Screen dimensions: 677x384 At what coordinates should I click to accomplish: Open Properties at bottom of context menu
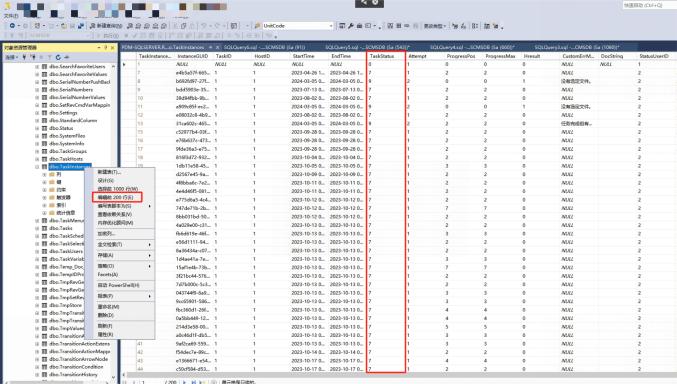[x=105, y=334]
